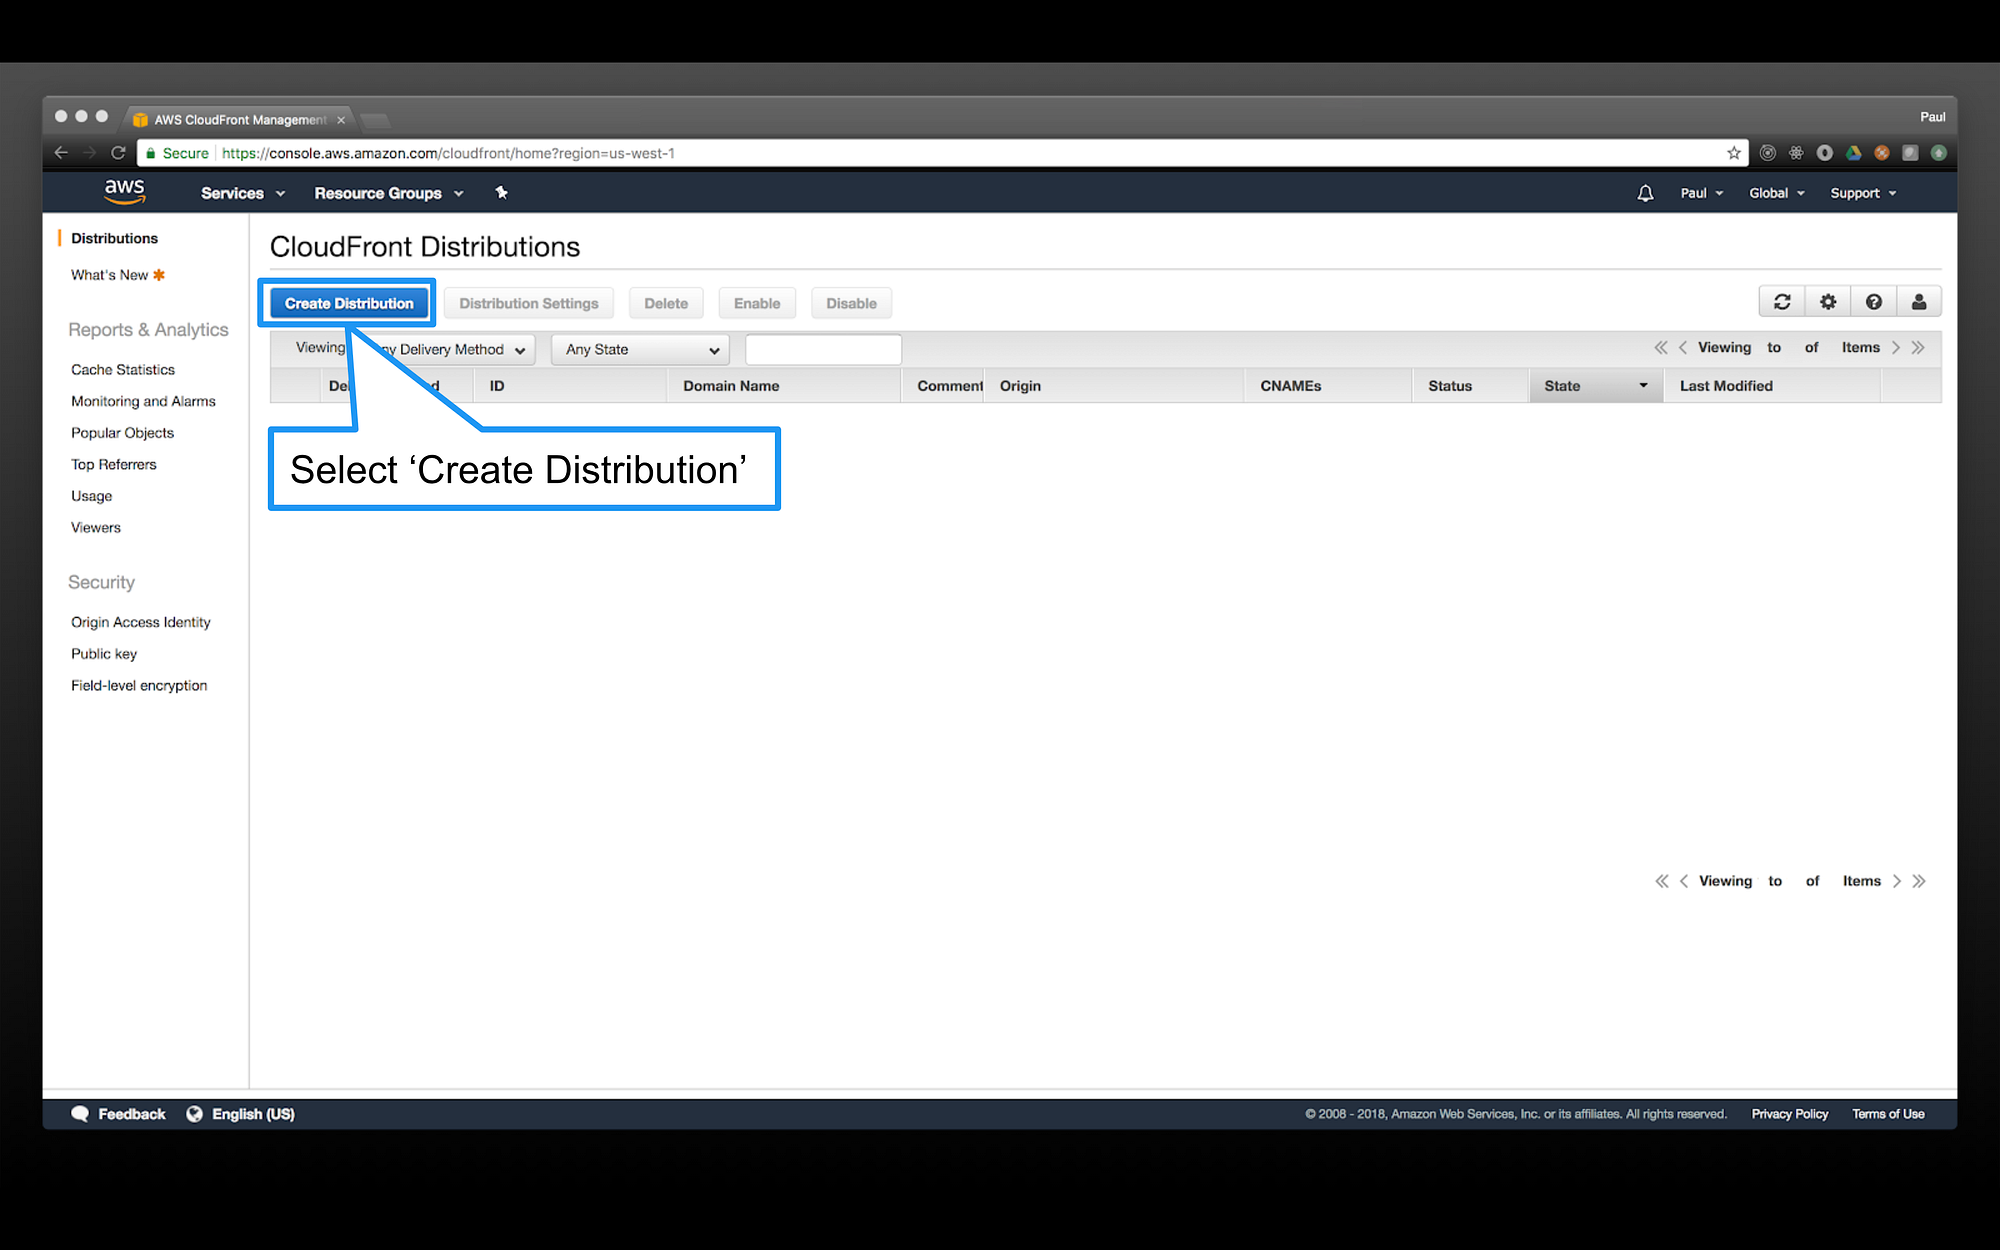This screenshot has height=1250, width=2000.
Task: Open Origin Access Identity link
Action: pyautogui.click(x=141, y=622)
